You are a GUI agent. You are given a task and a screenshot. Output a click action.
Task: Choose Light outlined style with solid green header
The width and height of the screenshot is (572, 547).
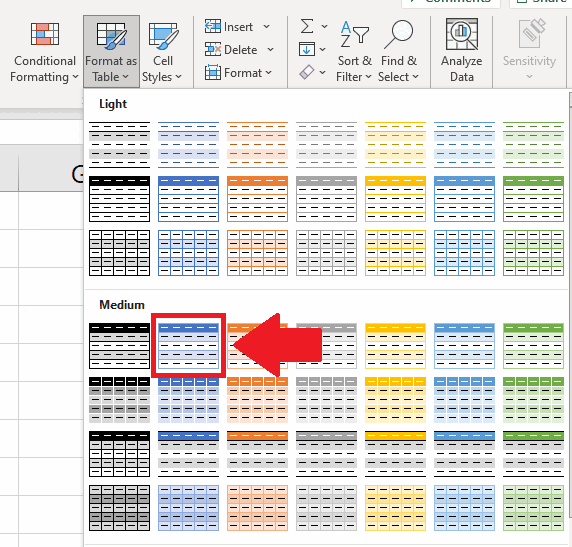click(x=533, y=199)
